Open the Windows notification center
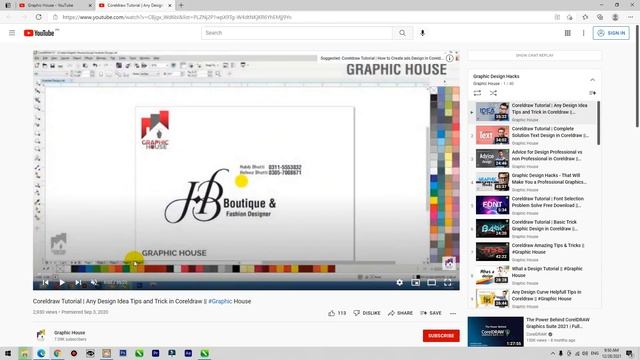 click(x=629, y=353)
